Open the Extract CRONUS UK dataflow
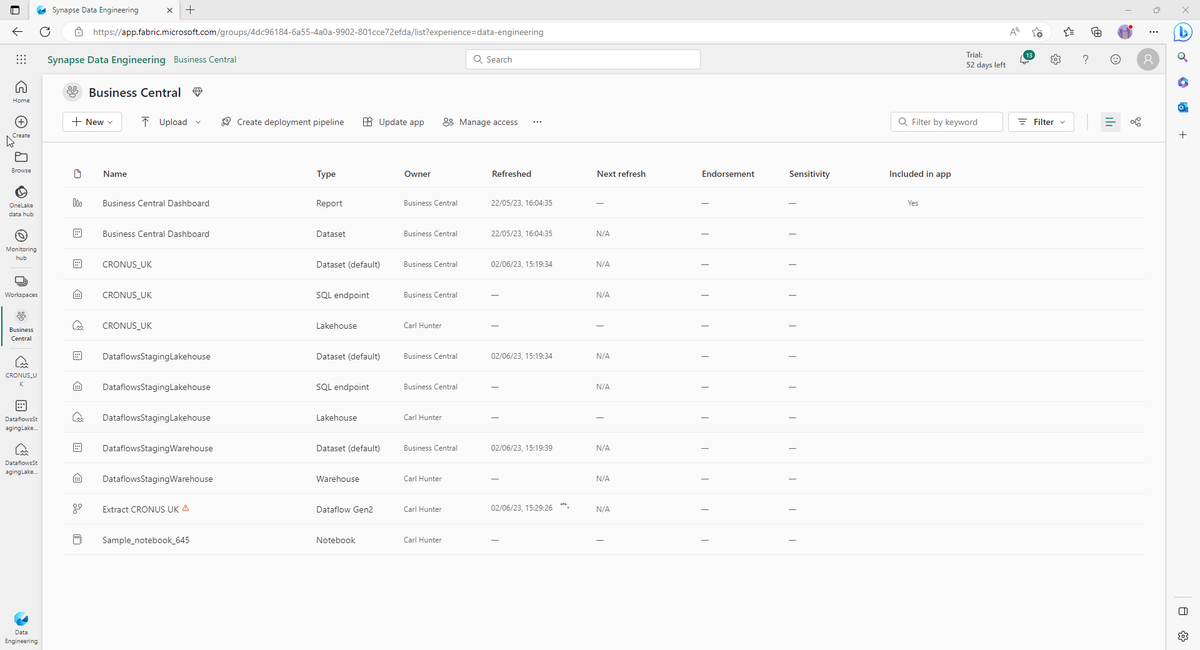Viewport: 1200px width, 650px height. point(140,509)
